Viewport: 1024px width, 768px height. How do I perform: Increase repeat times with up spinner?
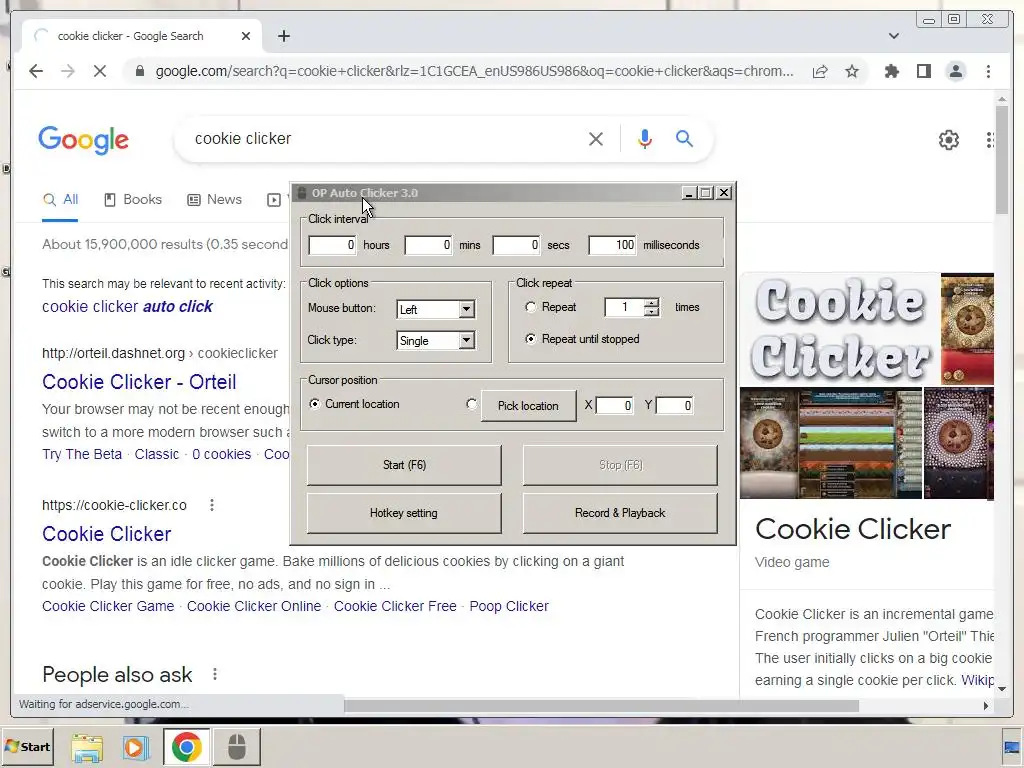tap(651, 302)
